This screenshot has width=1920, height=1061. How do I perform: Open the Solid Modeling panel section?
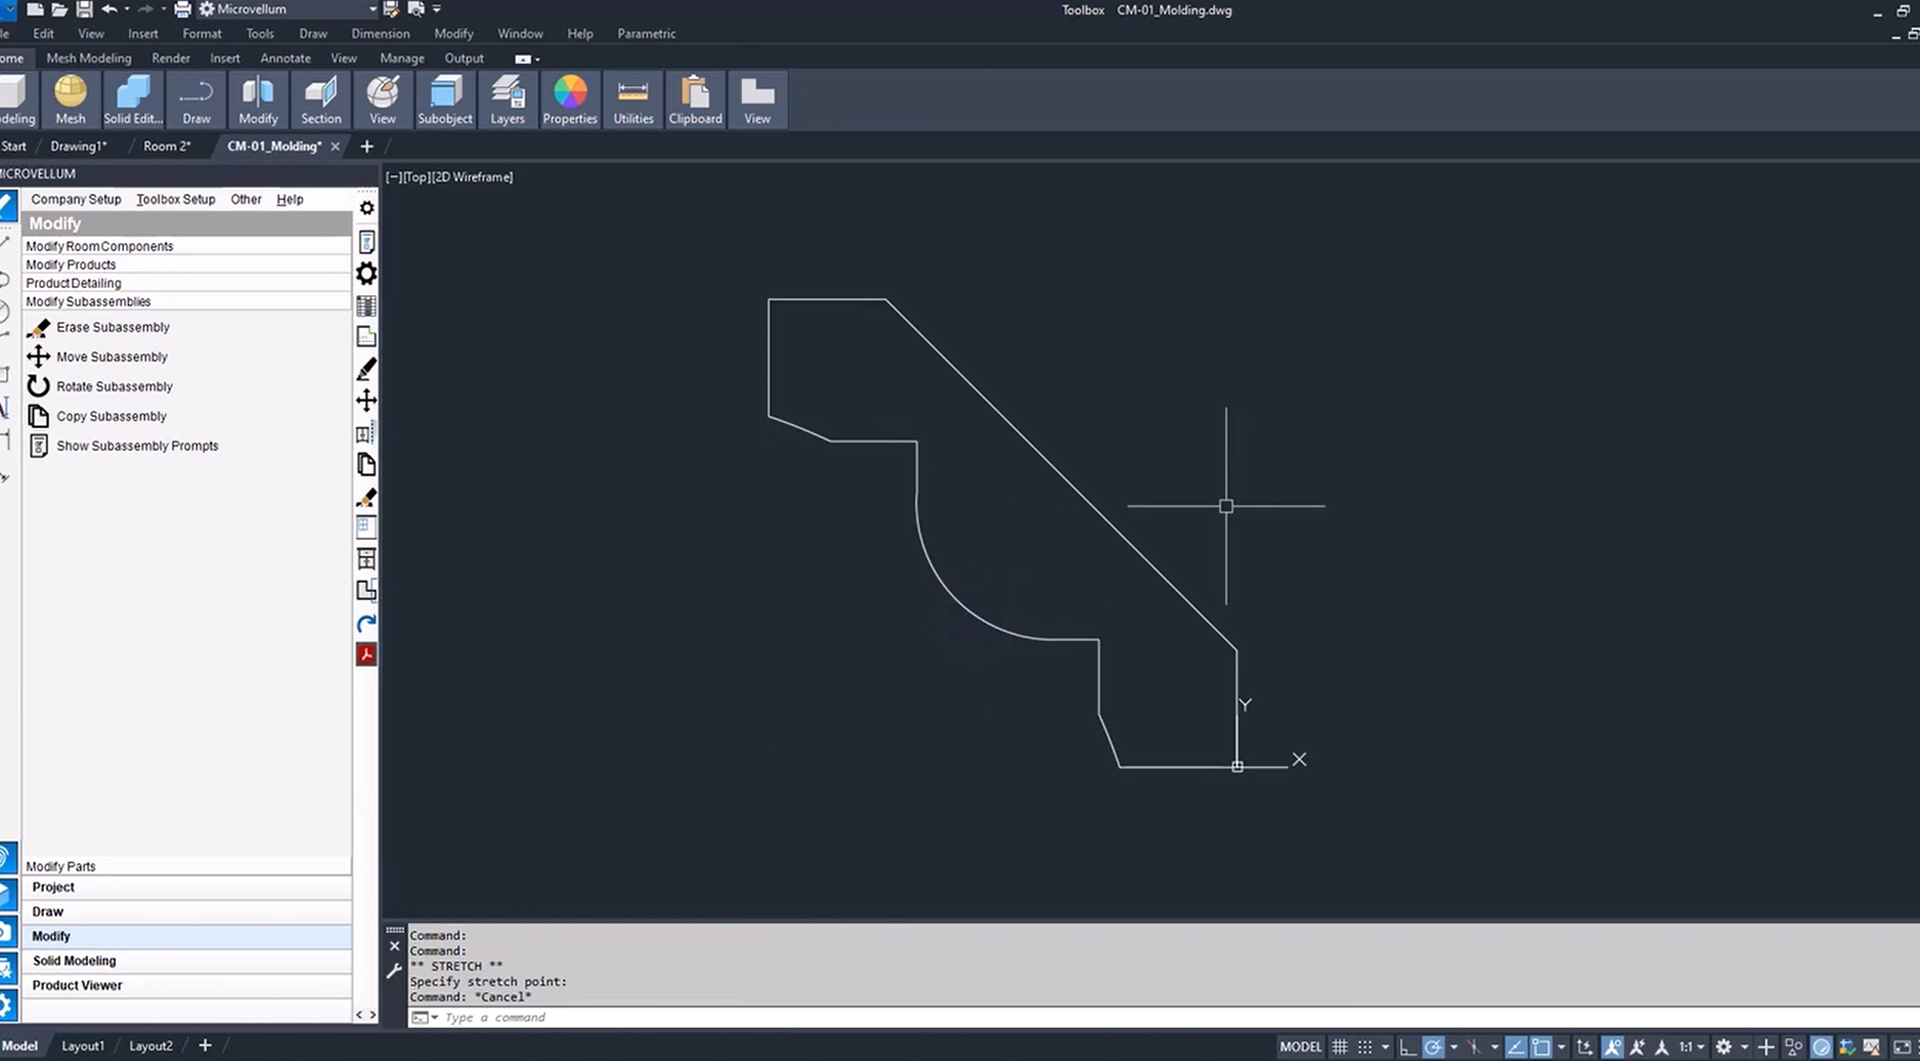point(74,961)
